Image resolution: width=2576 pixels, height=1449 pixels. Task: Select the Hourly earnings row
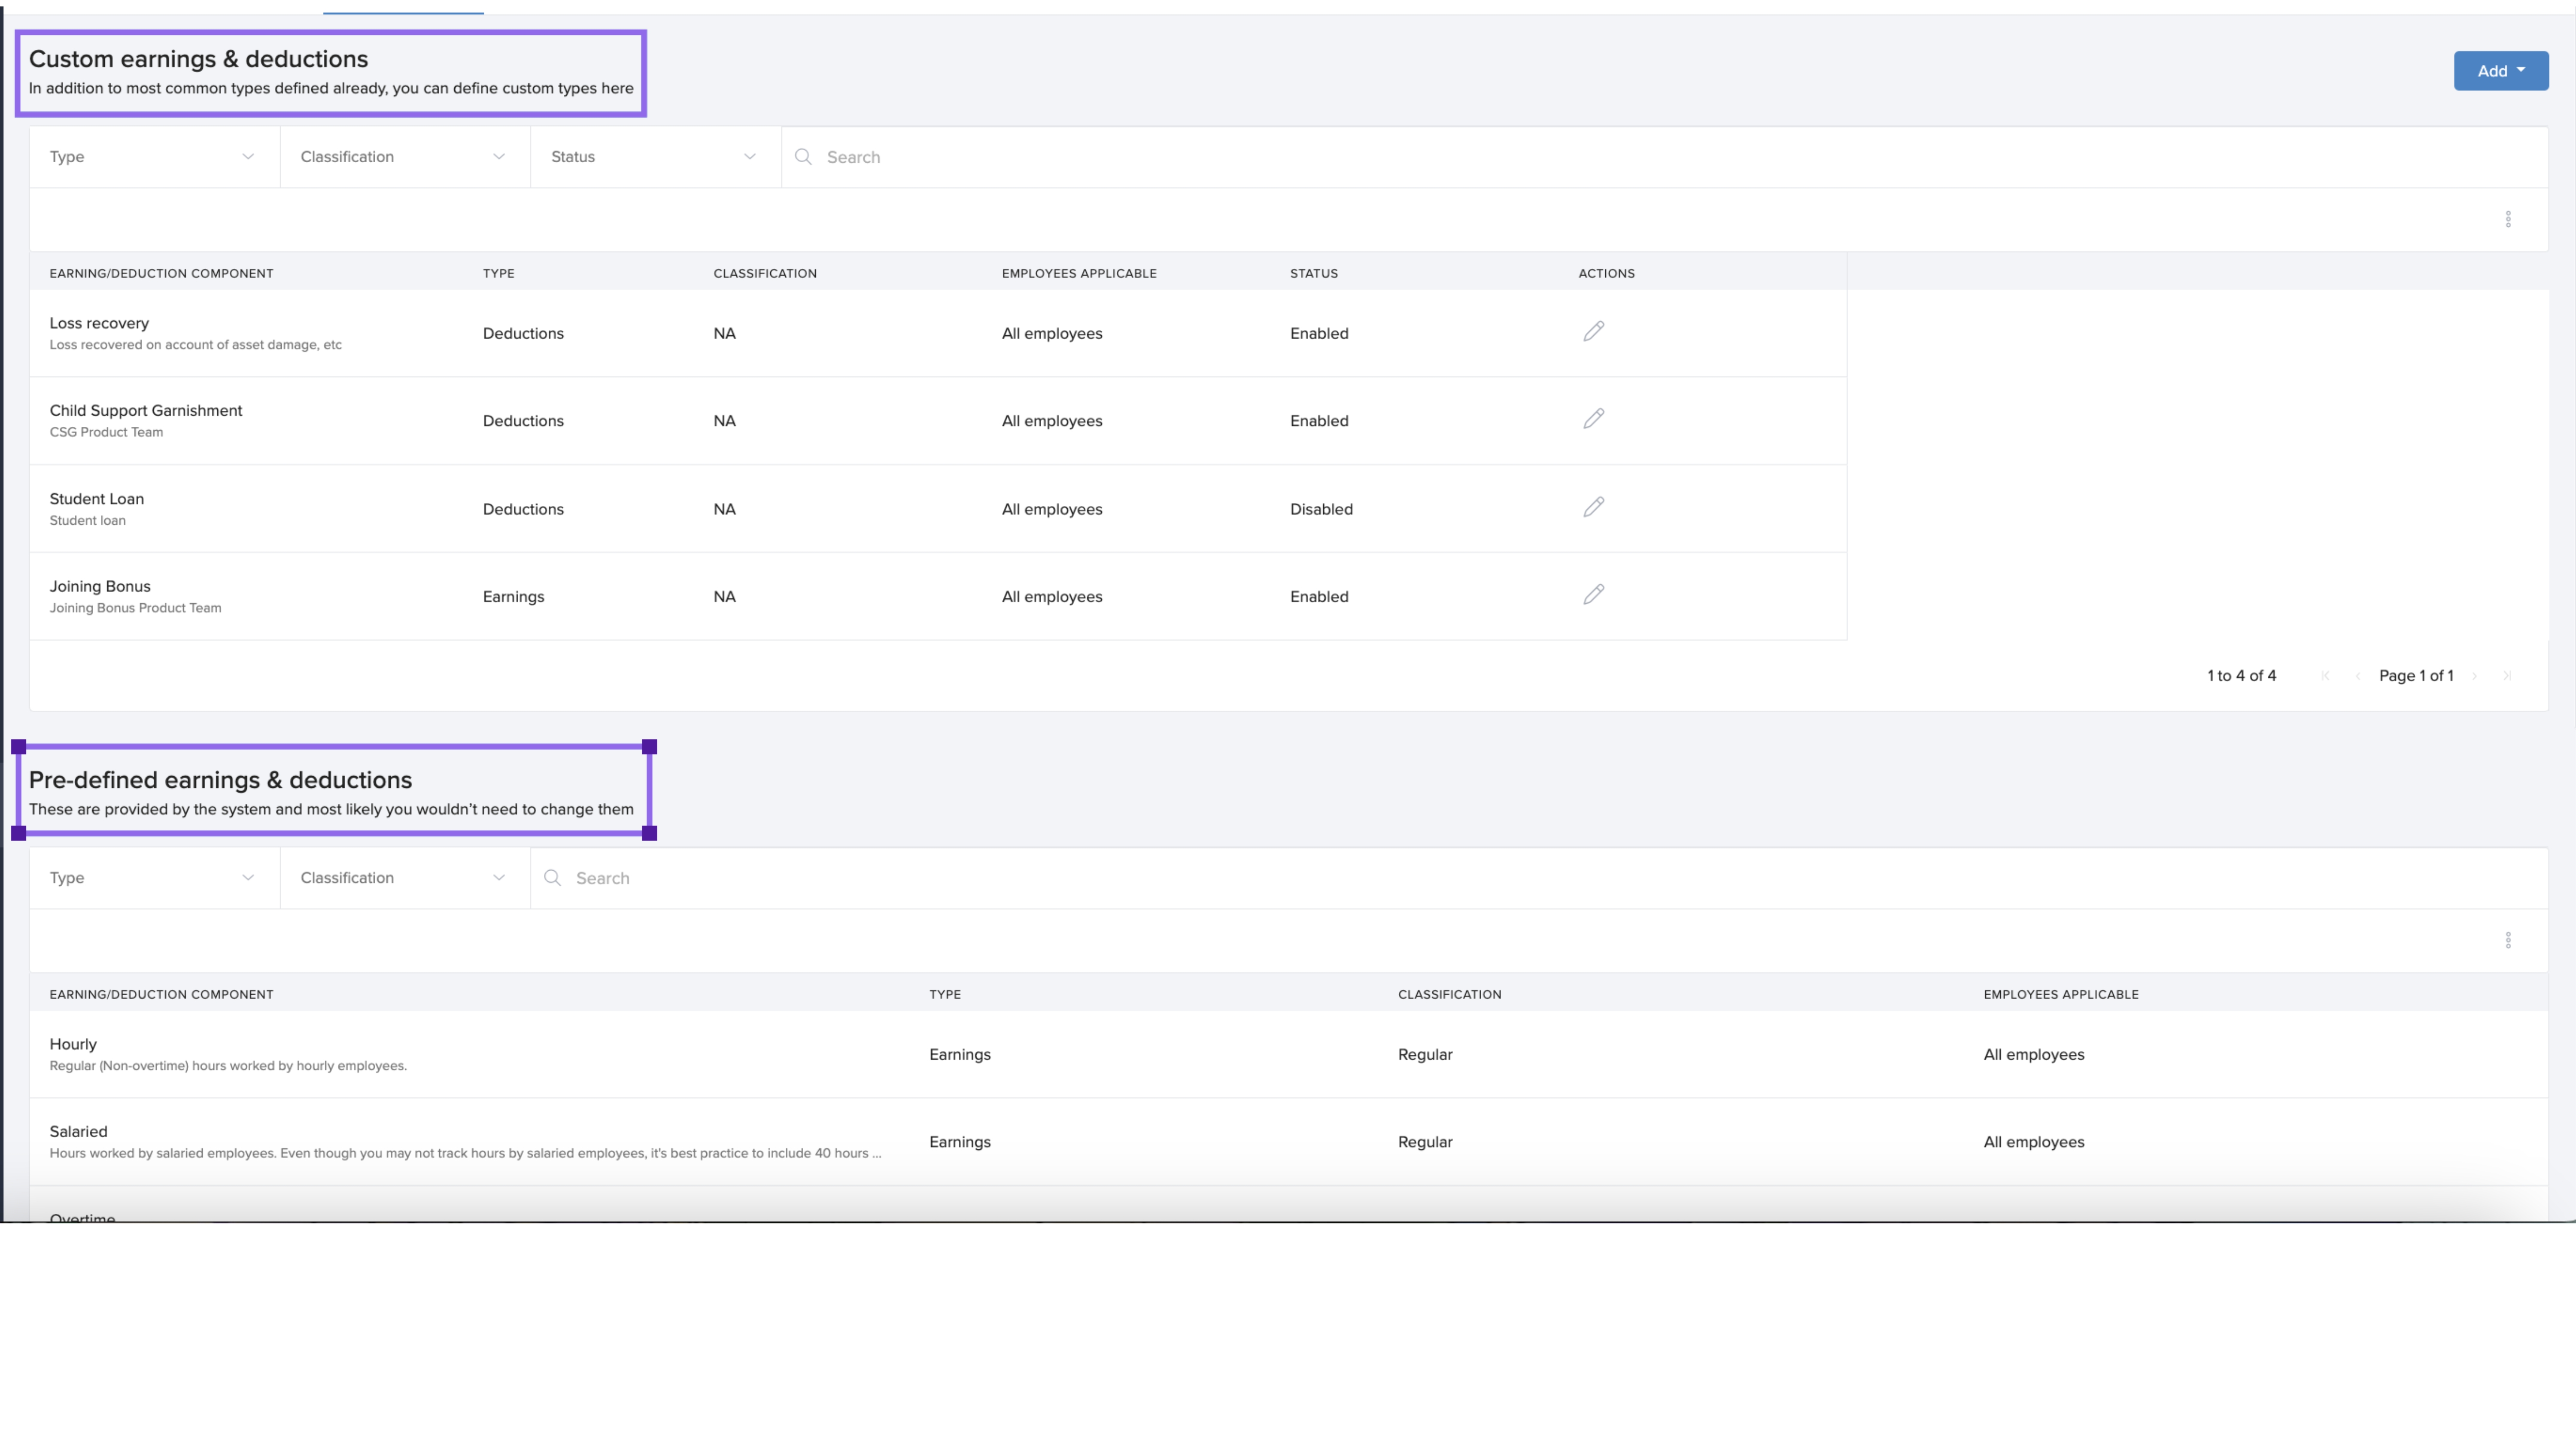click(73, 1044)
